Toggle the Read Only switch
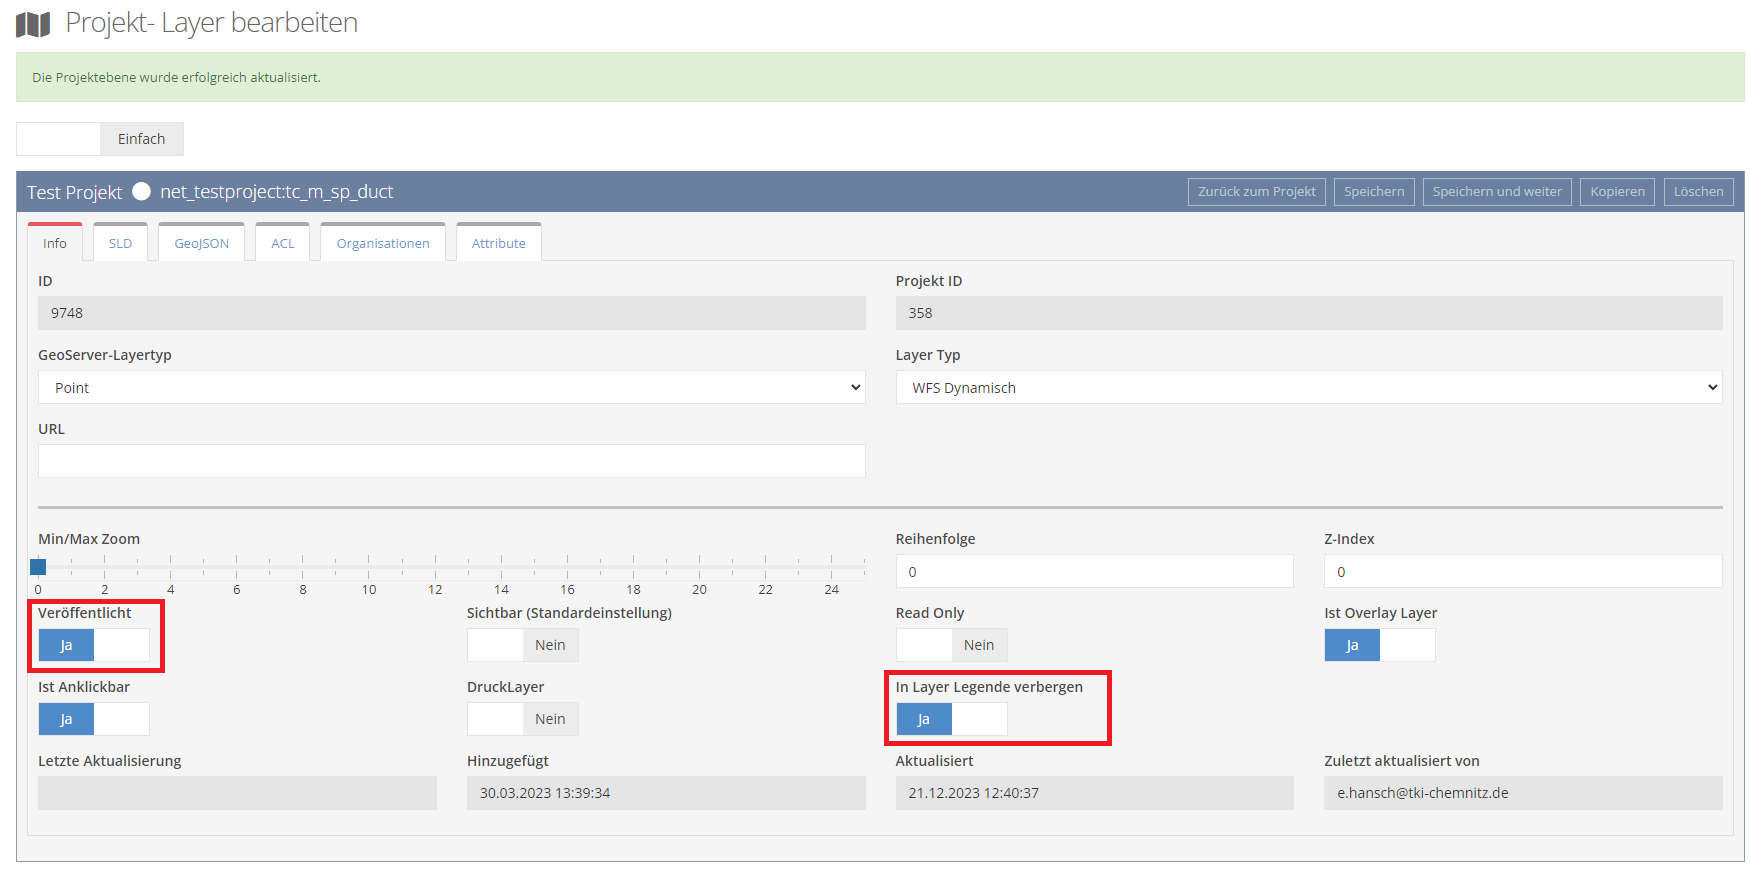Viewport: 1750px width, 872px height. point(951,645)
